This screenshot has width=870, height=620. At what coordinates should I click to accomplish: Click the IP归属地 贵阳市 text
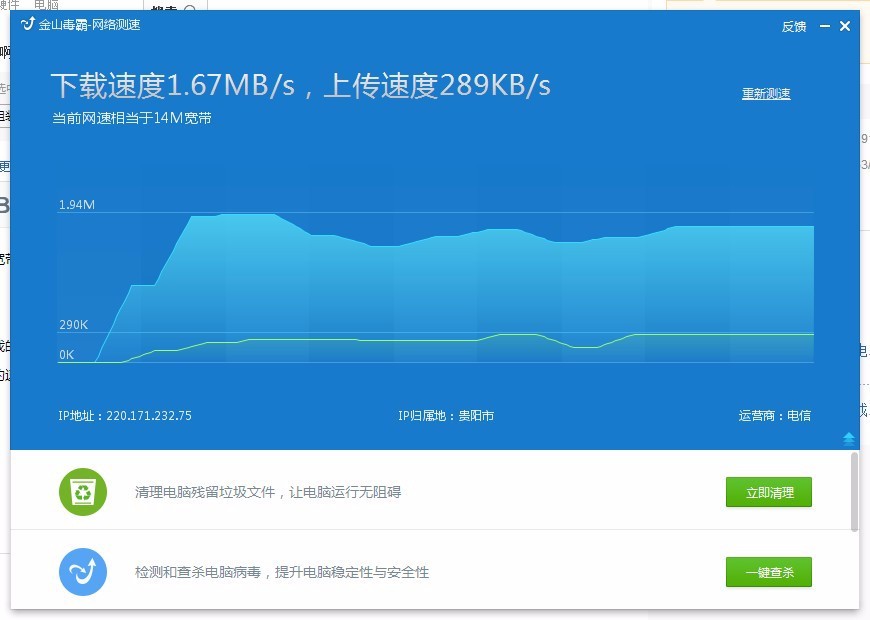click(446, 416)
